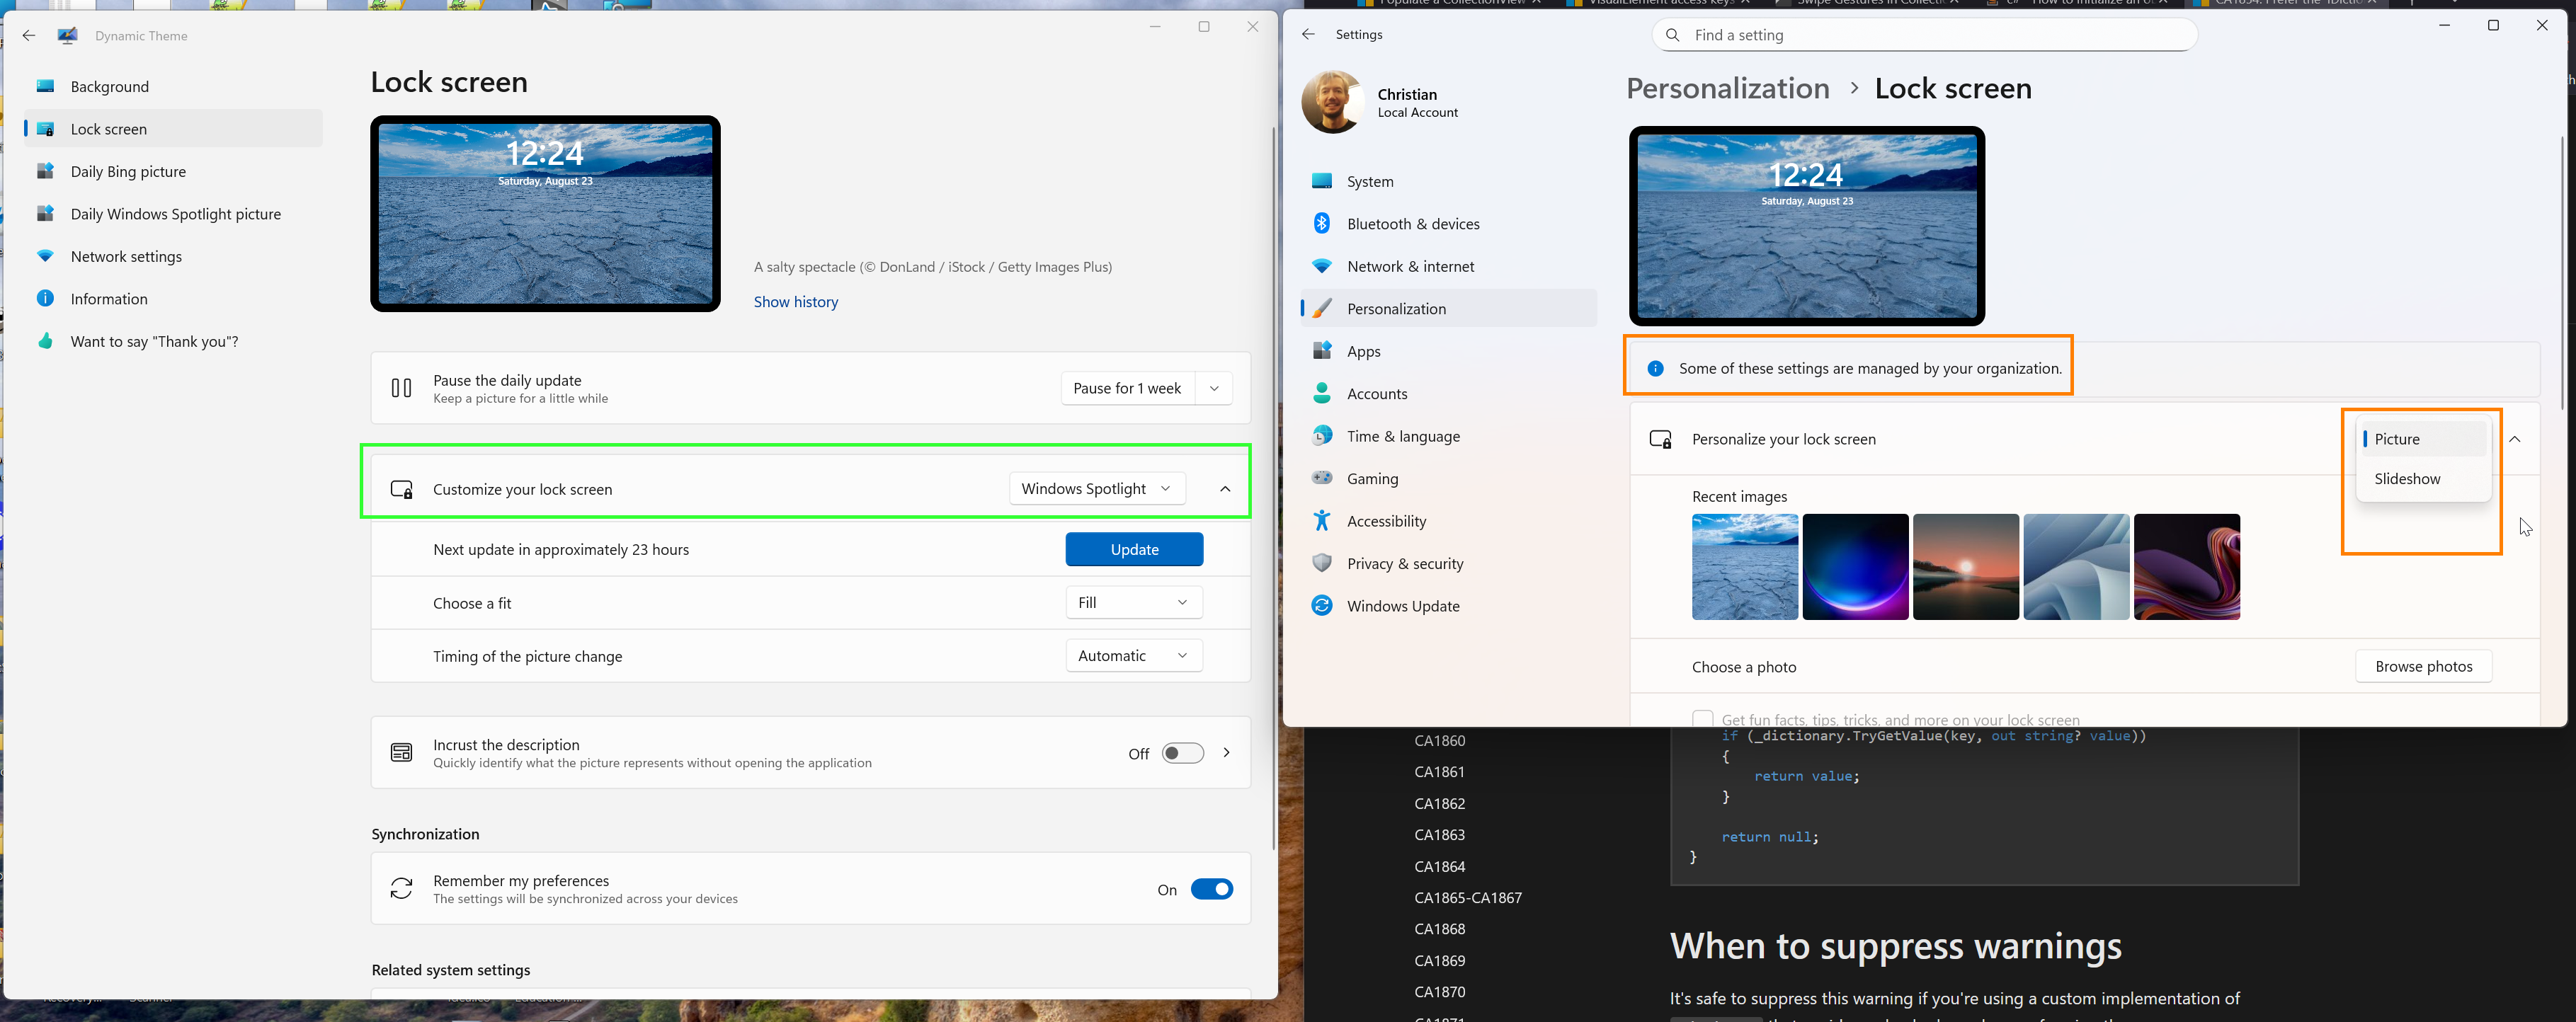2576x1022 pixels.
Task: Expand 'Incrust the description' with its chevron
Action: pyautogui.click(x=1227, y=753)
